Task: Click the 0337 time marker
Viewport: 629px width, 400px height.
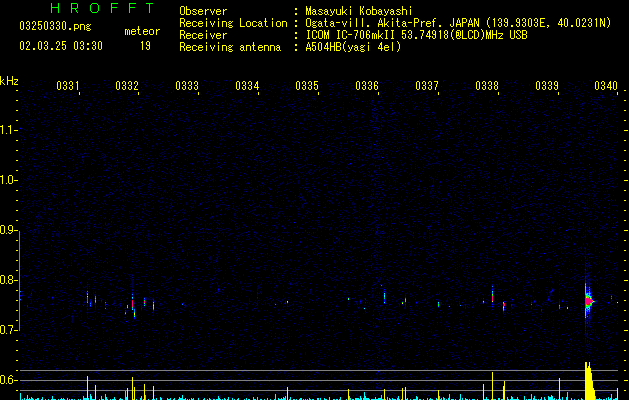Action: point(427,86)
